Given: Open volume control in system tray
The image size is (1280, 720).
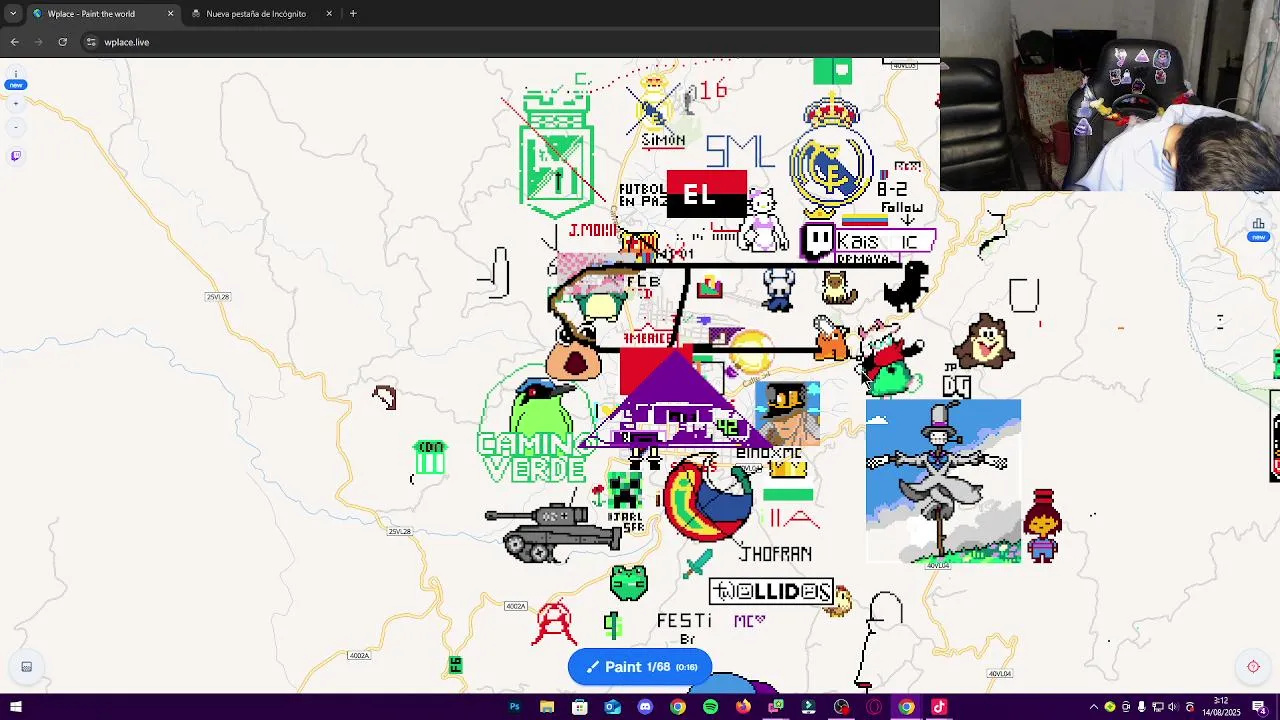Looking at the screenshot, I should click(1173, 707).
